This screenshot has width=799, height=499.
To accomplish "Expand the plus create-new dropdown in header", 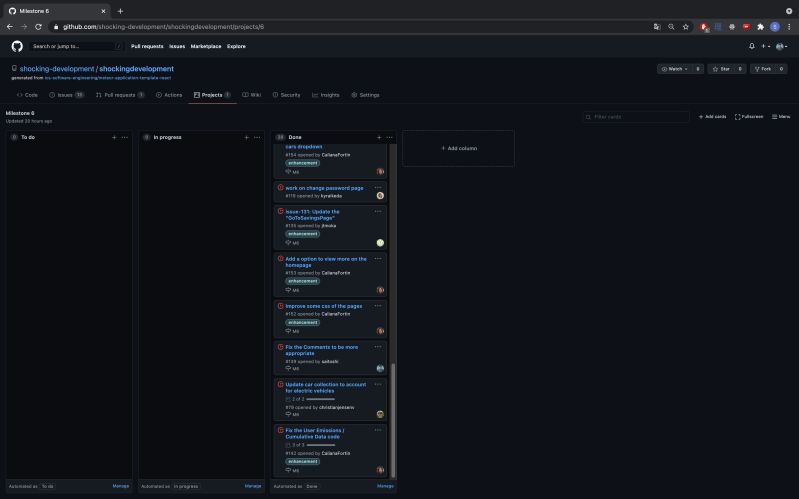I will pyautogui.click(x=765, y=46).
